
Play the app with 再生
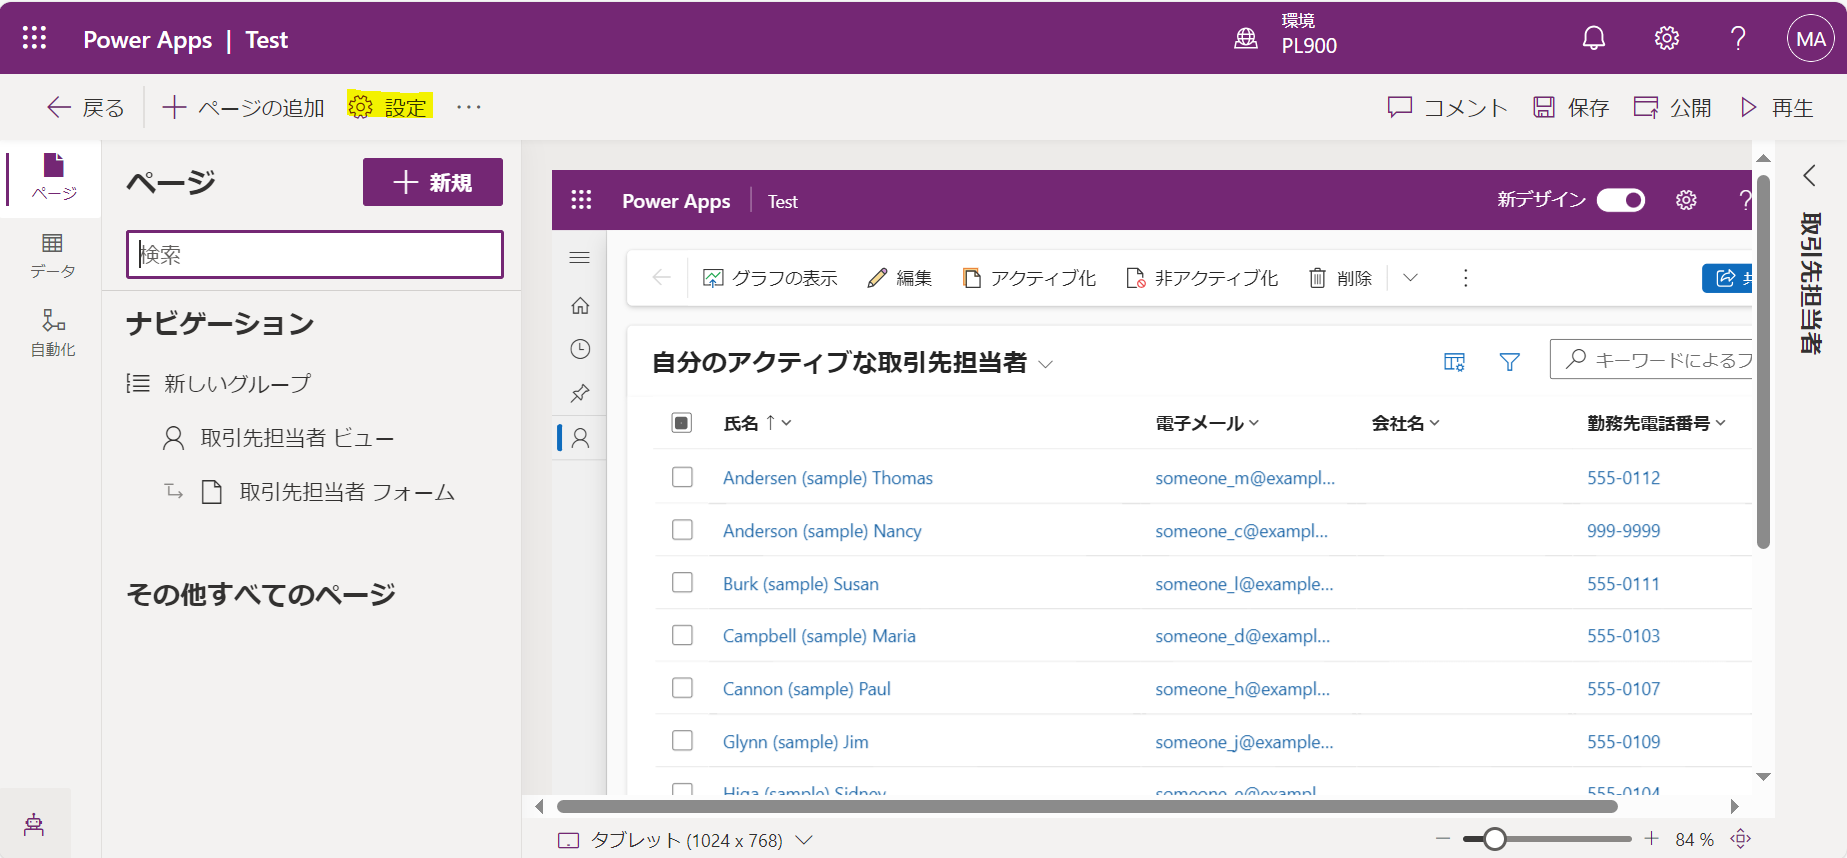tap(1777, 108)
